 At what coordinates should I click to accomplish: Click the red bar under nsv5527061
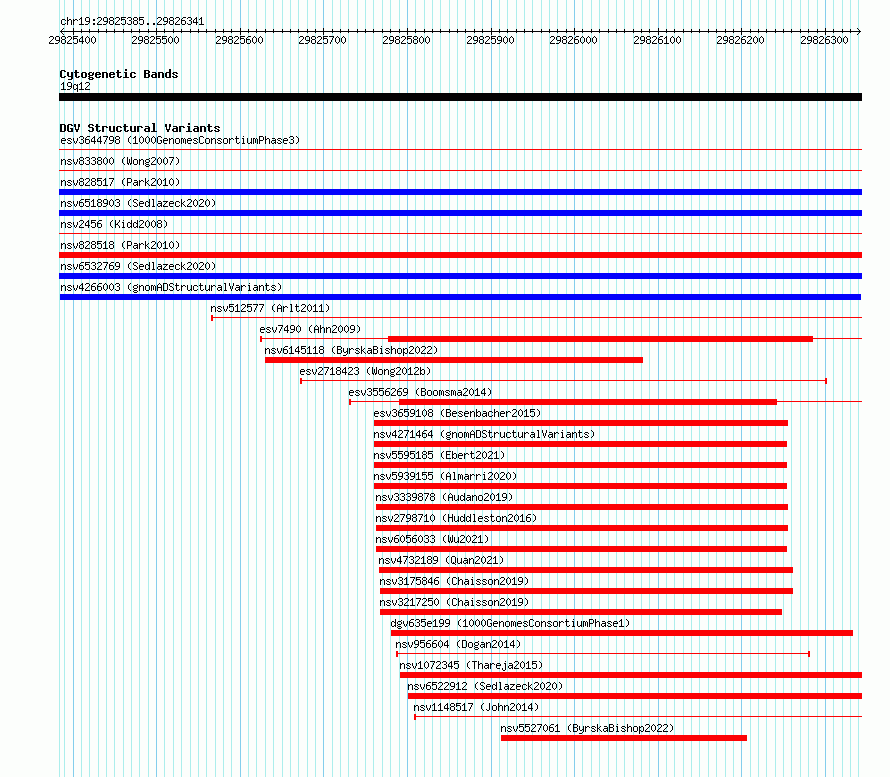coord(624,738)
